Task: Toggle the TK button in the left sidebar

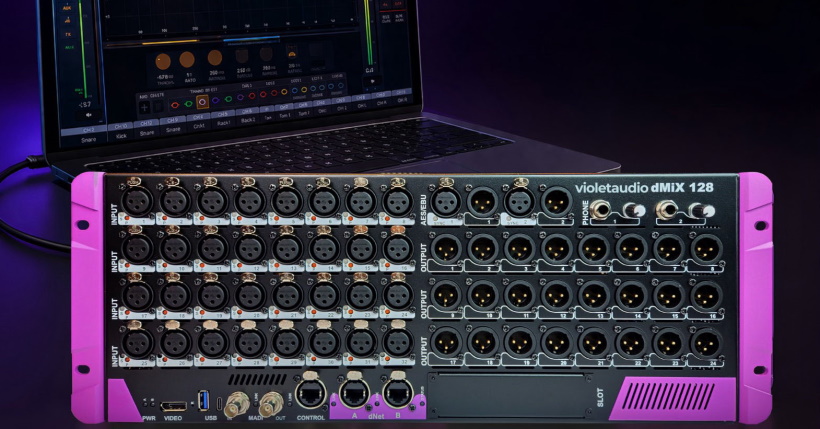Action: [68, 35]
